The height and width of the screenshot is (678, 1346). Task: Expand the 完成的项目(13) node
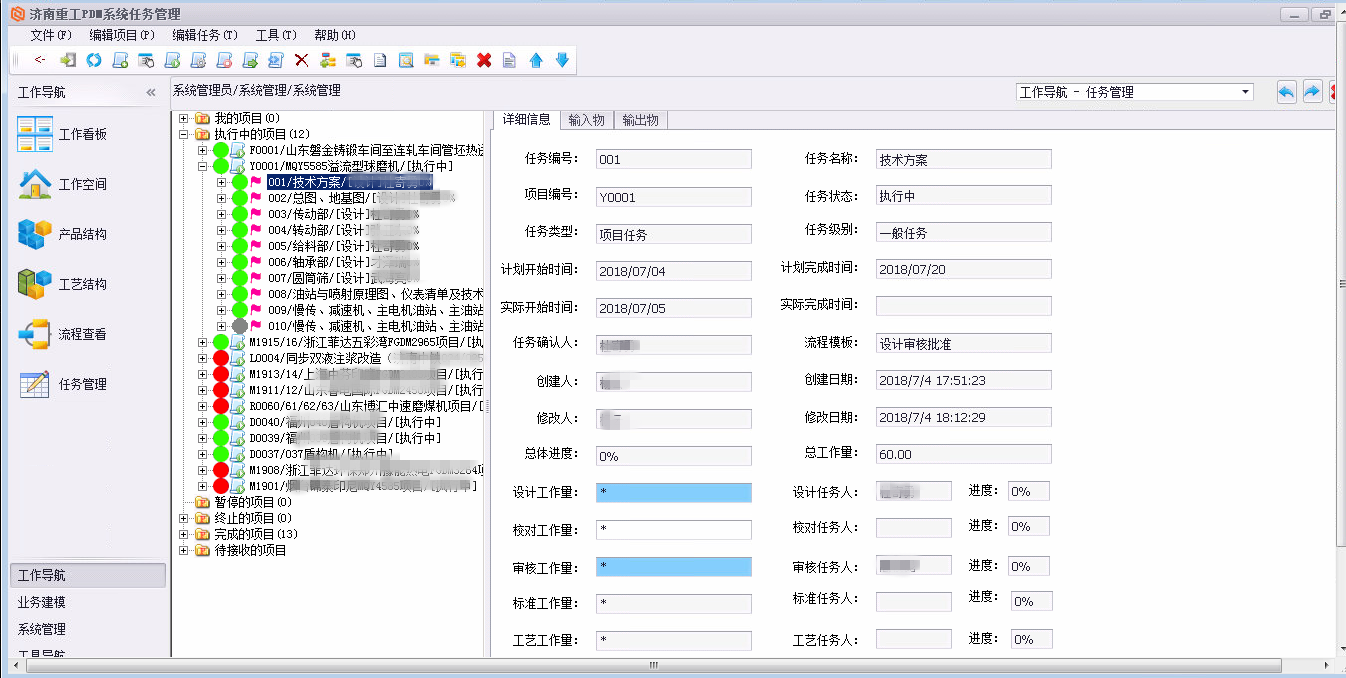[184, 534]
